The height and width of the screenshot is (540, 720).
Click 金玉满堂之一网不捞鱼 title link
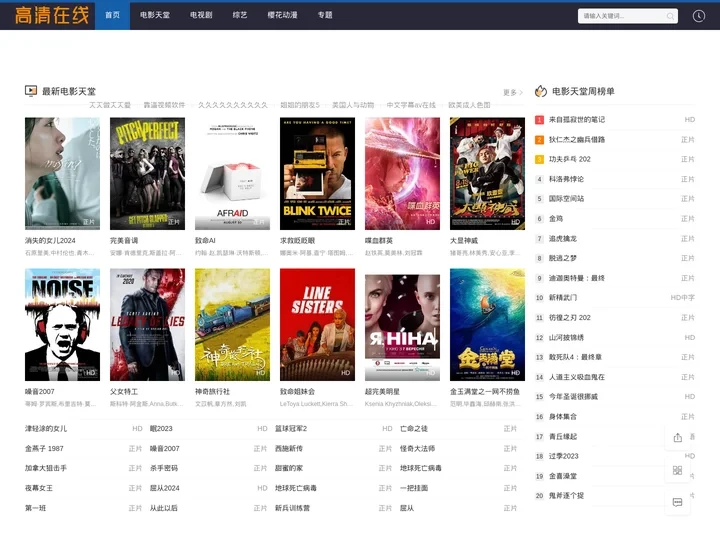click(485, 392)
